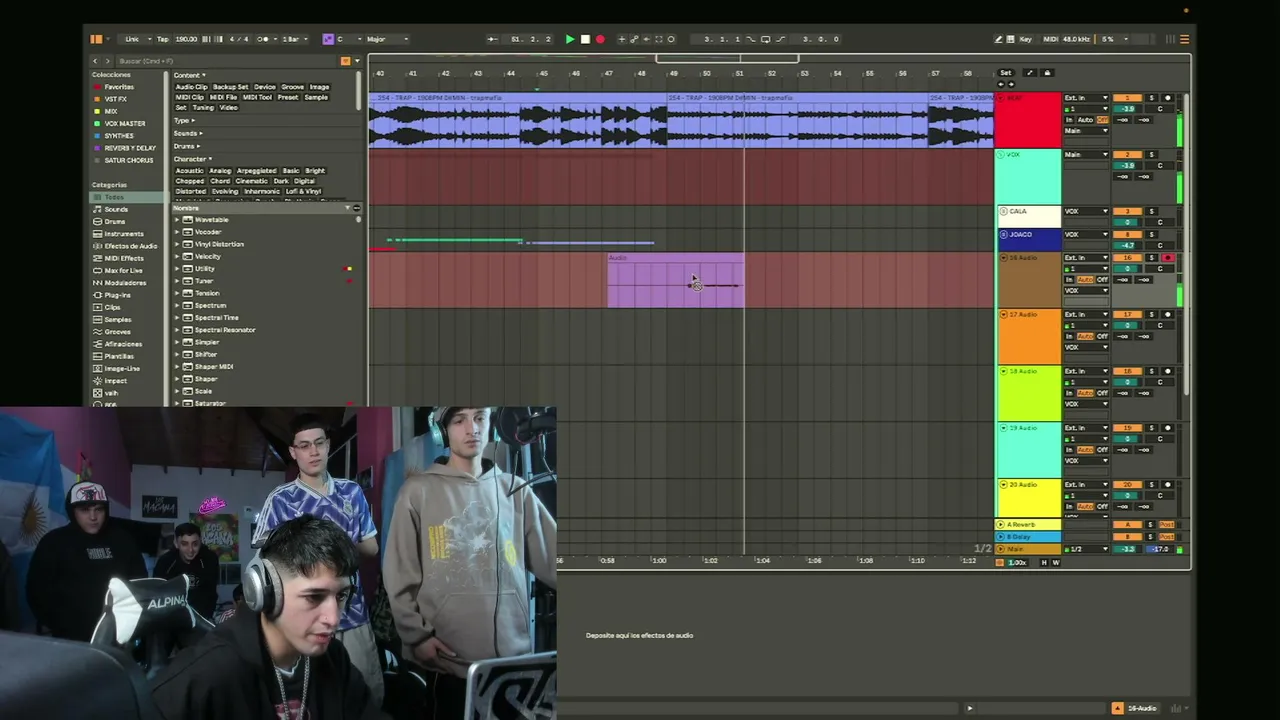Toggle record arm on track 19 Audio
Viewport: 1280px width, 720px height.
tap(1167, 428)
